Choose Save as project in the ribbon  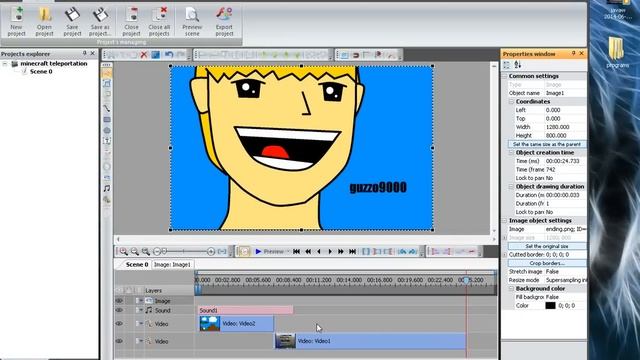(x=100, y=20)
